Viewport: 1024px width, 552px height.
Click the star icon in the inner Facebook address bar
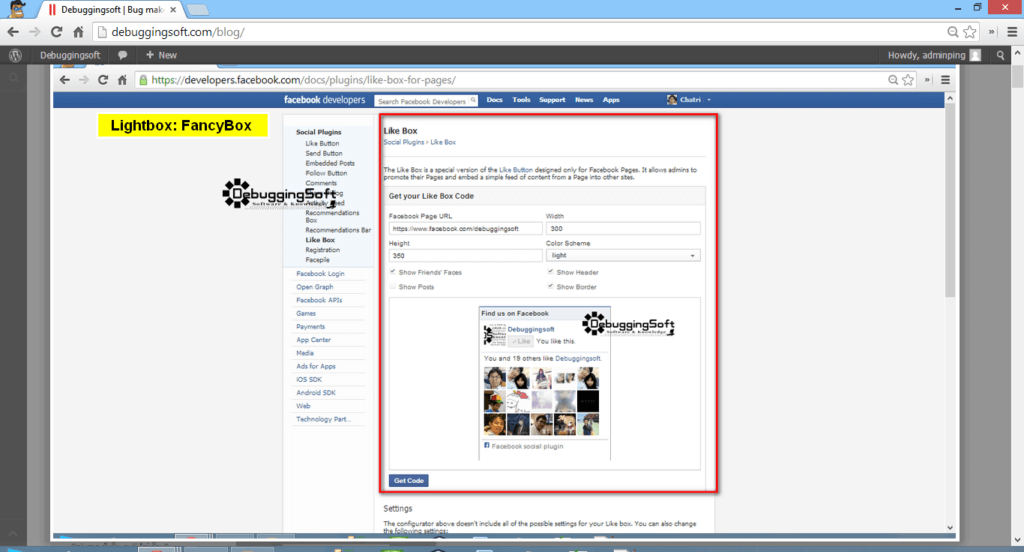coord(908,80)
